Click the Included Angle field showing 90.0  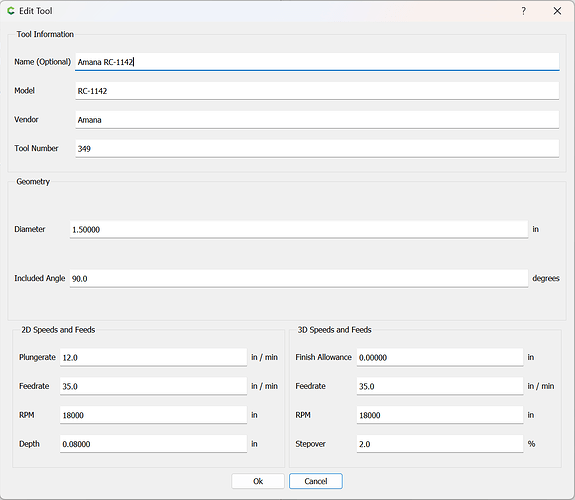(299, 278)
